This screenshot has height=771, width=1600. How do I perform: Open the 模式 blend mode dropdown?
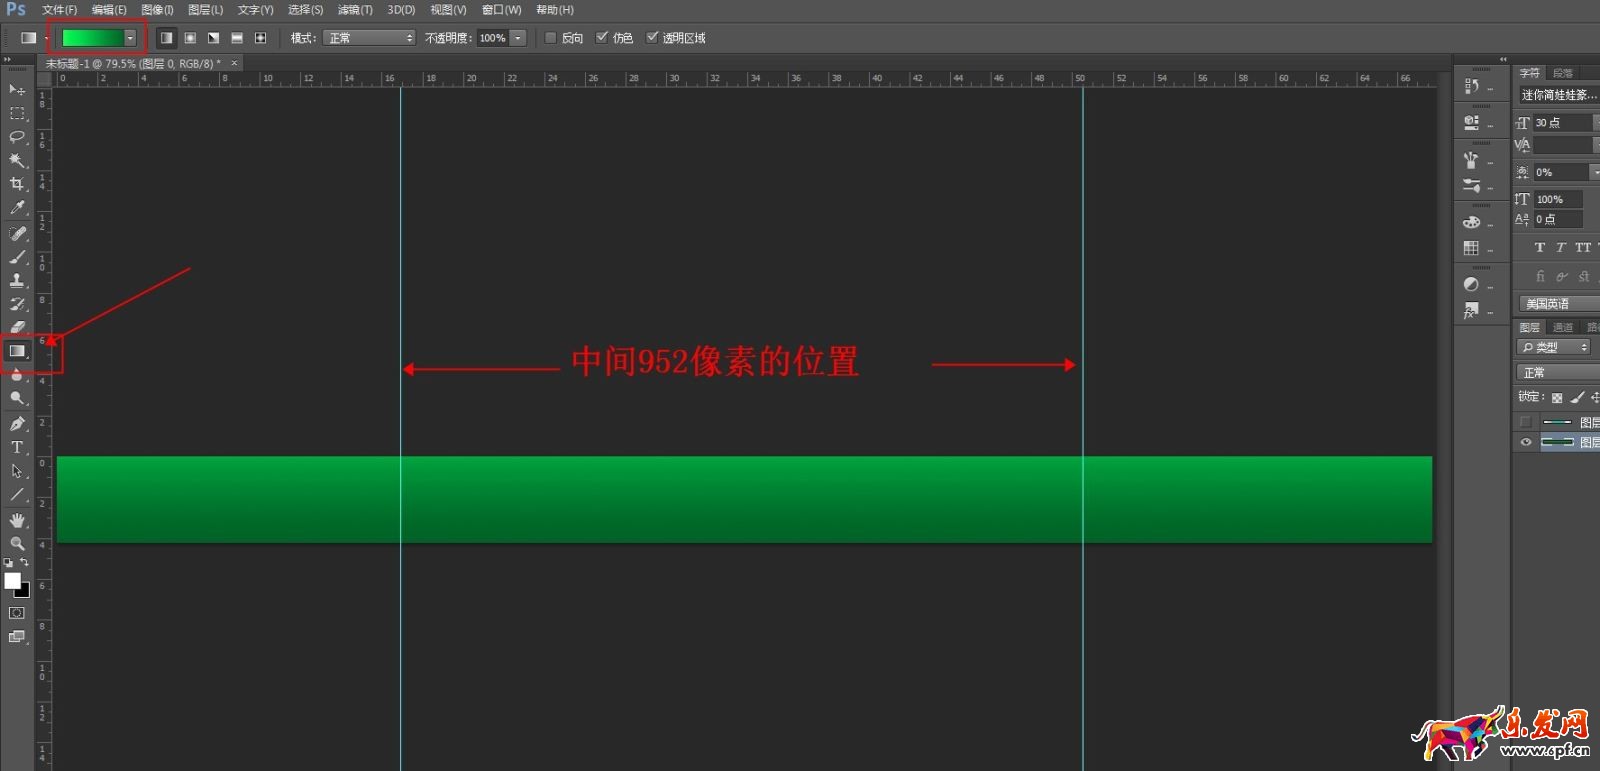(x=369, y=38)
